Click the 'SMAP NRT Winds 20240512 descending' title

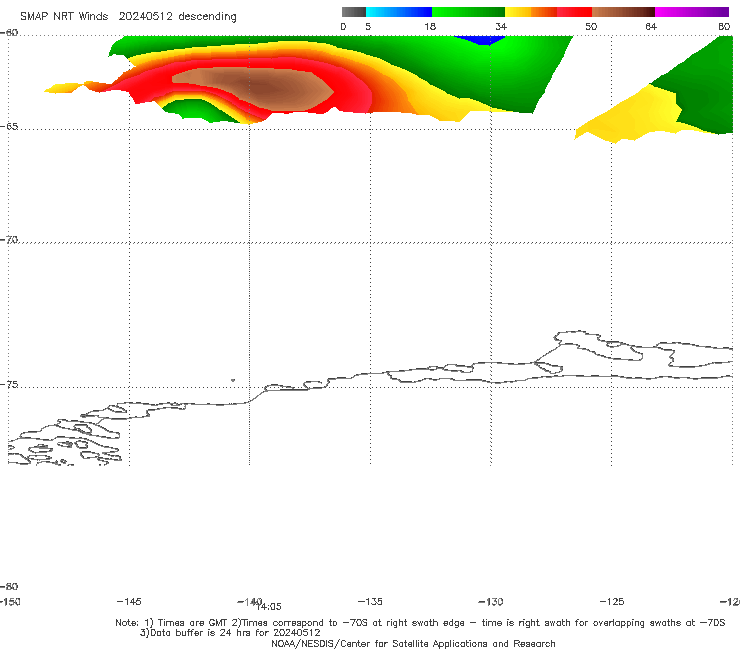(128, 17)
